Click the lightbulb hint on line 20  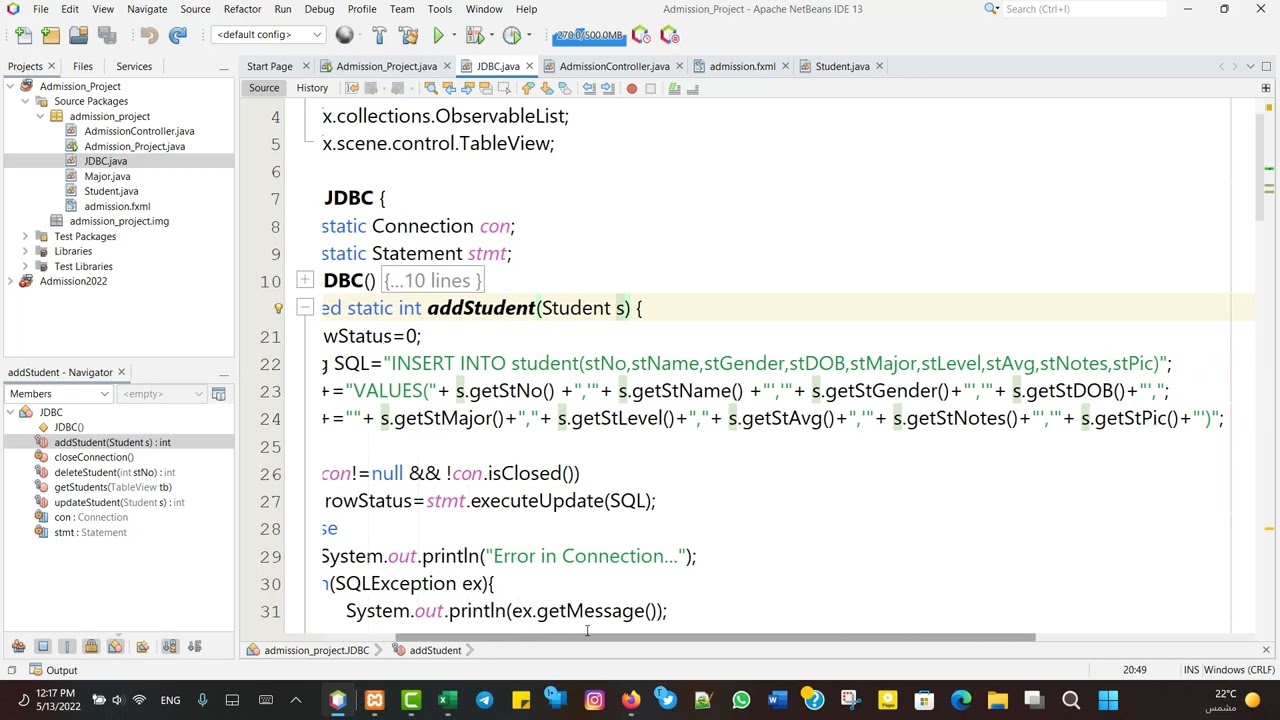(x=278, y=308)
